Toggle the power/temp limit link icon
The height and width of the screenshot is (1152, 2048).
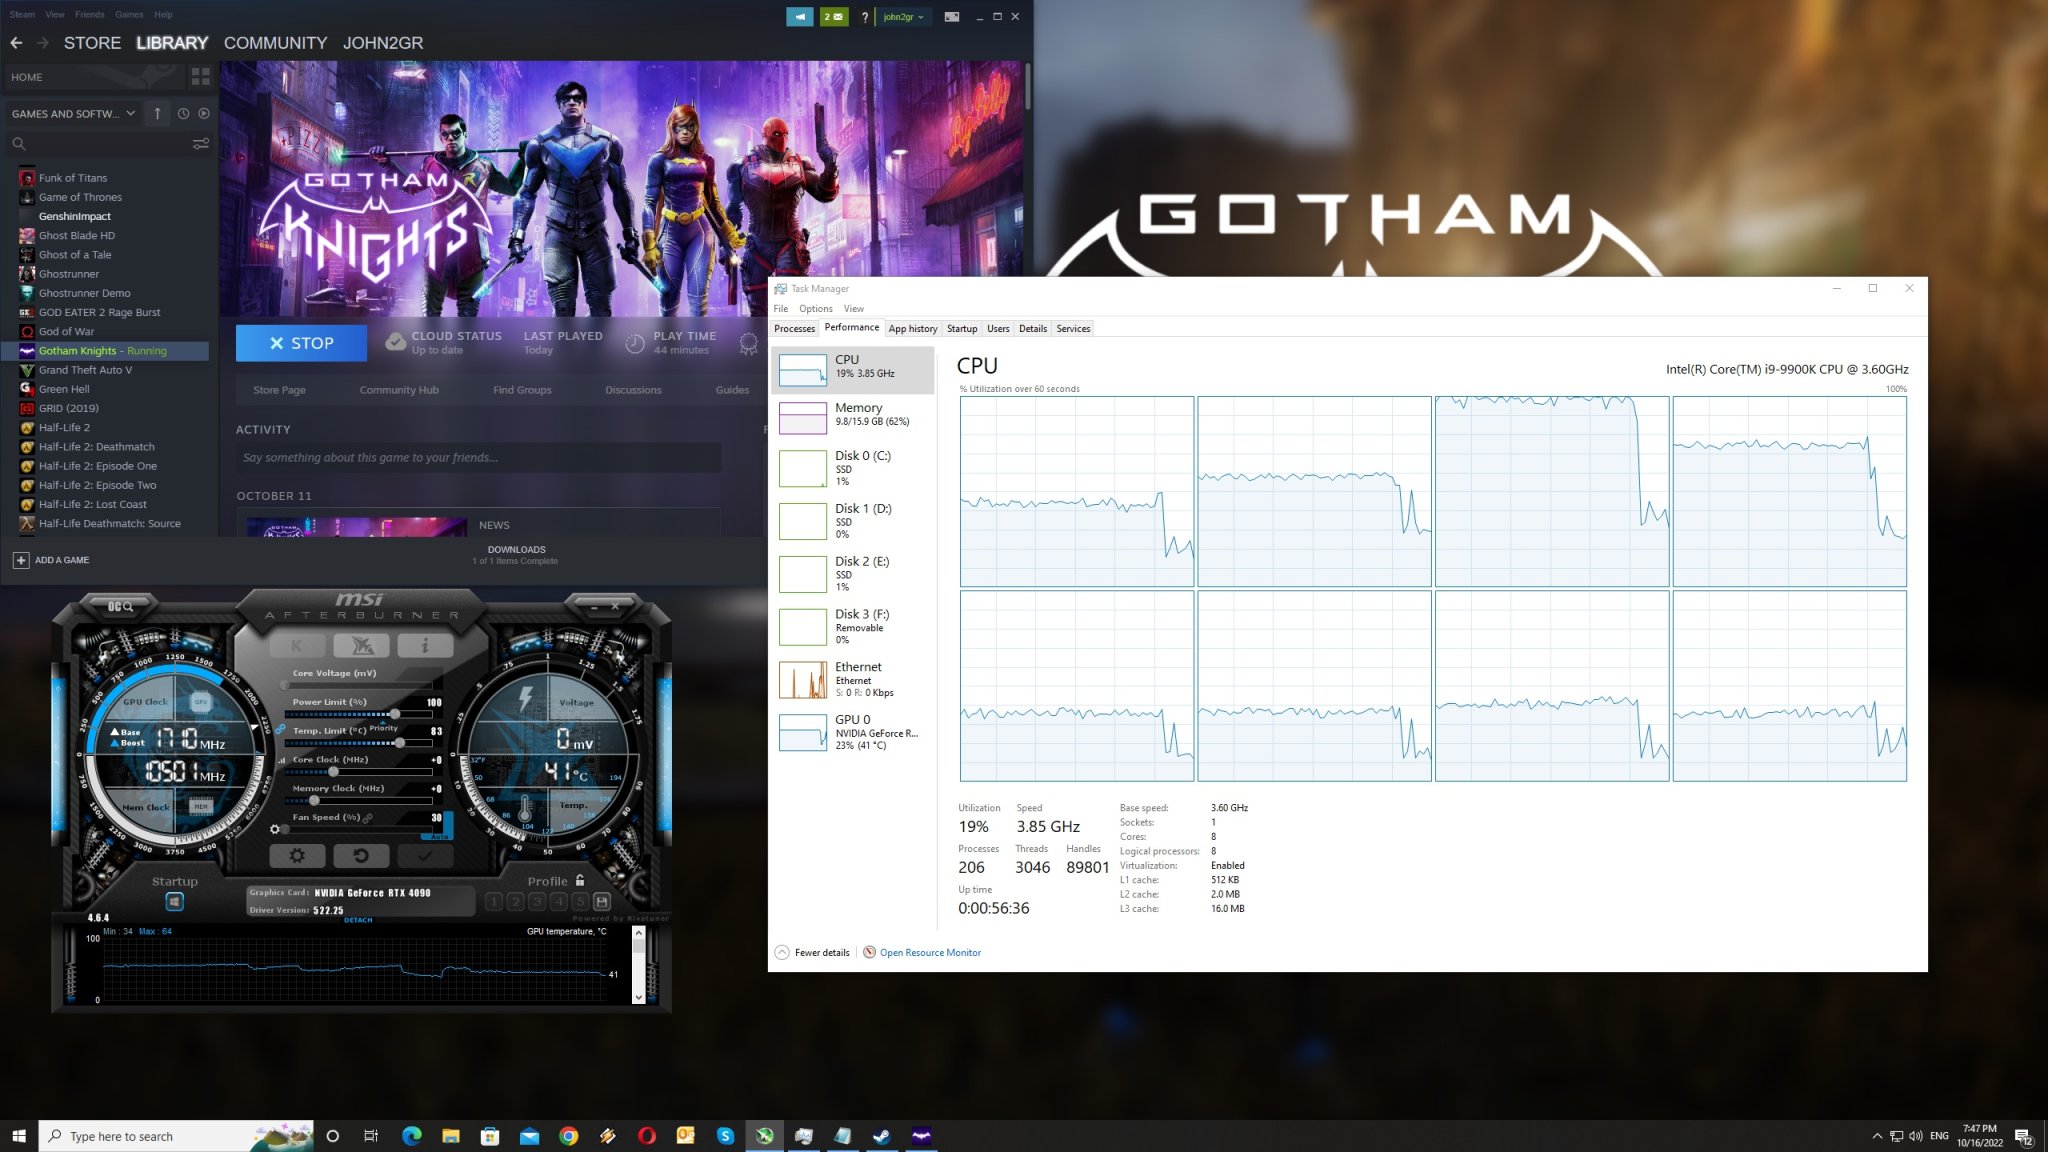pyautogui.click(x=282, y=730)
